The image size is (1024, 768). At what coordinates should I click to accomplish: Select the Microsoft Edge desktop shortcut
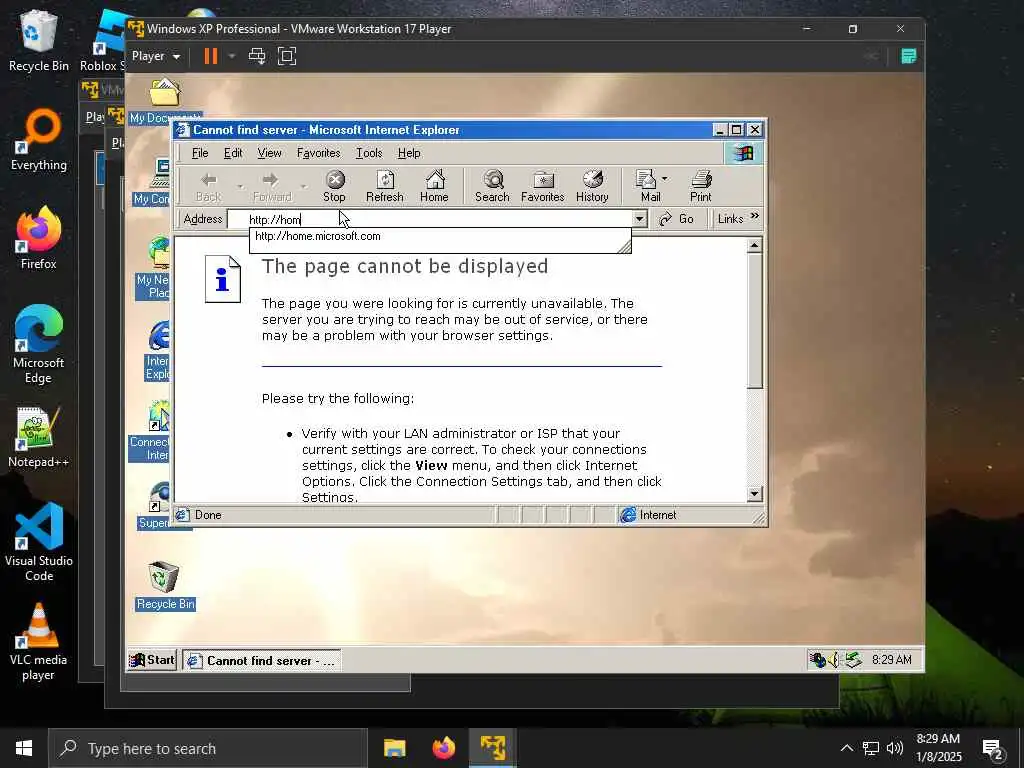(x=39, y=345)
